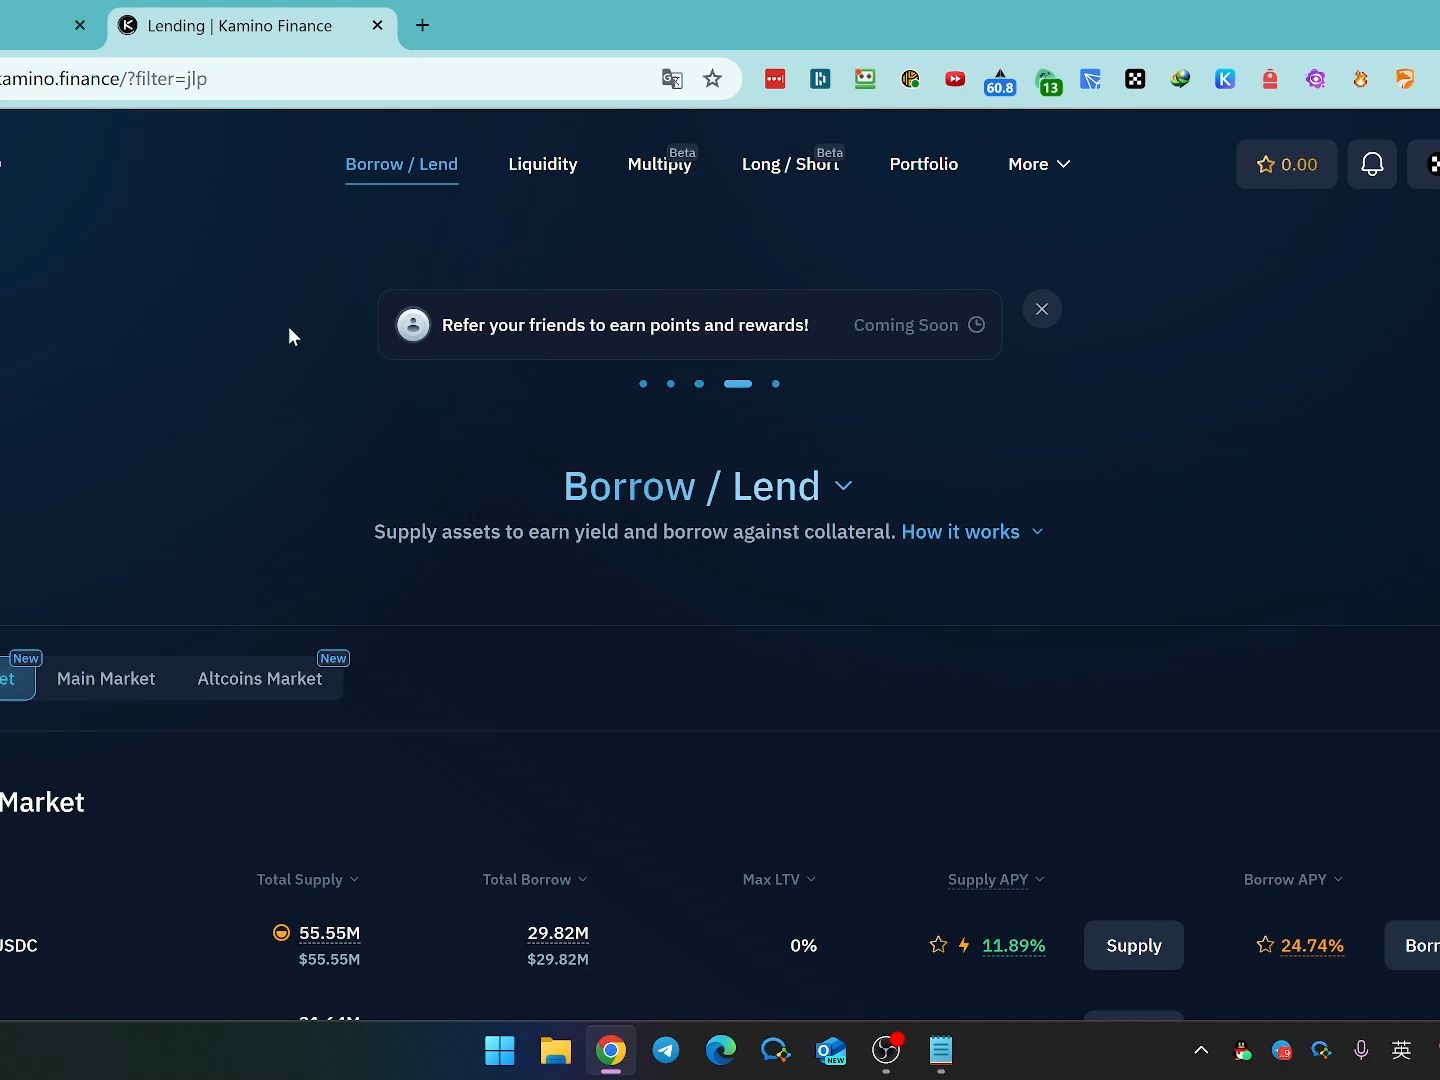Open the extension showing 60.8 badge

coord(1000,81)
